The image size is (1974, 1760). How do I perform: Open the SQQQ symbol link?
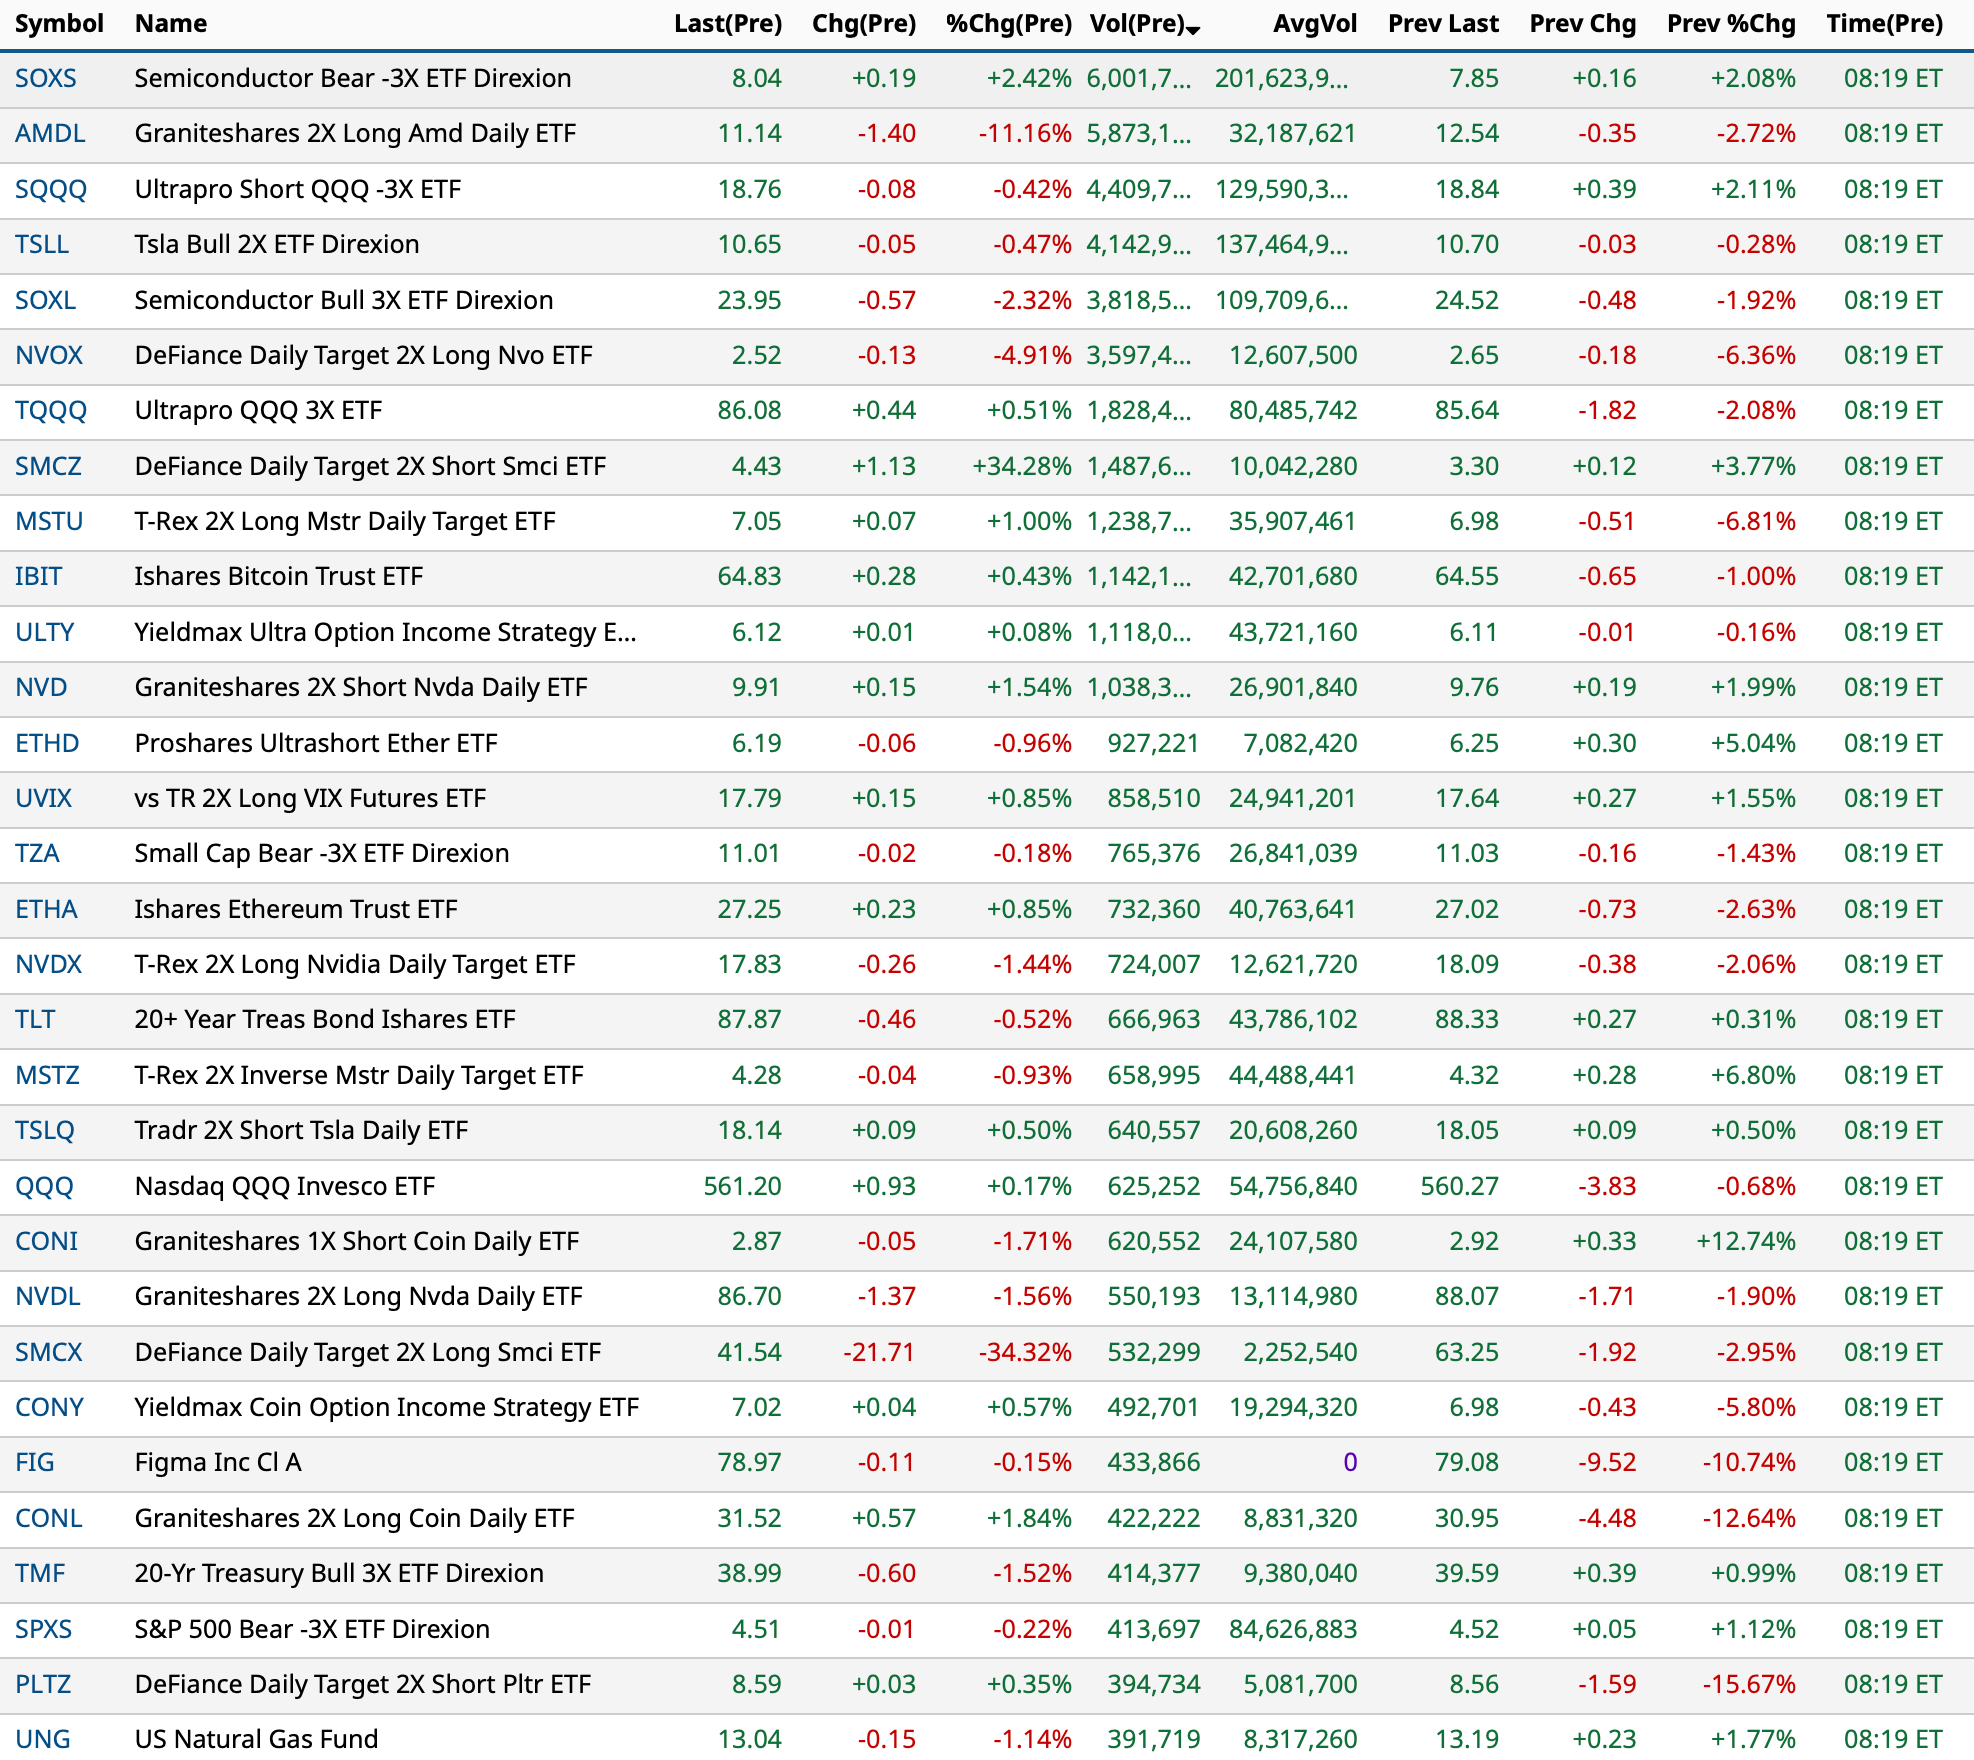(x=51, y=189)
